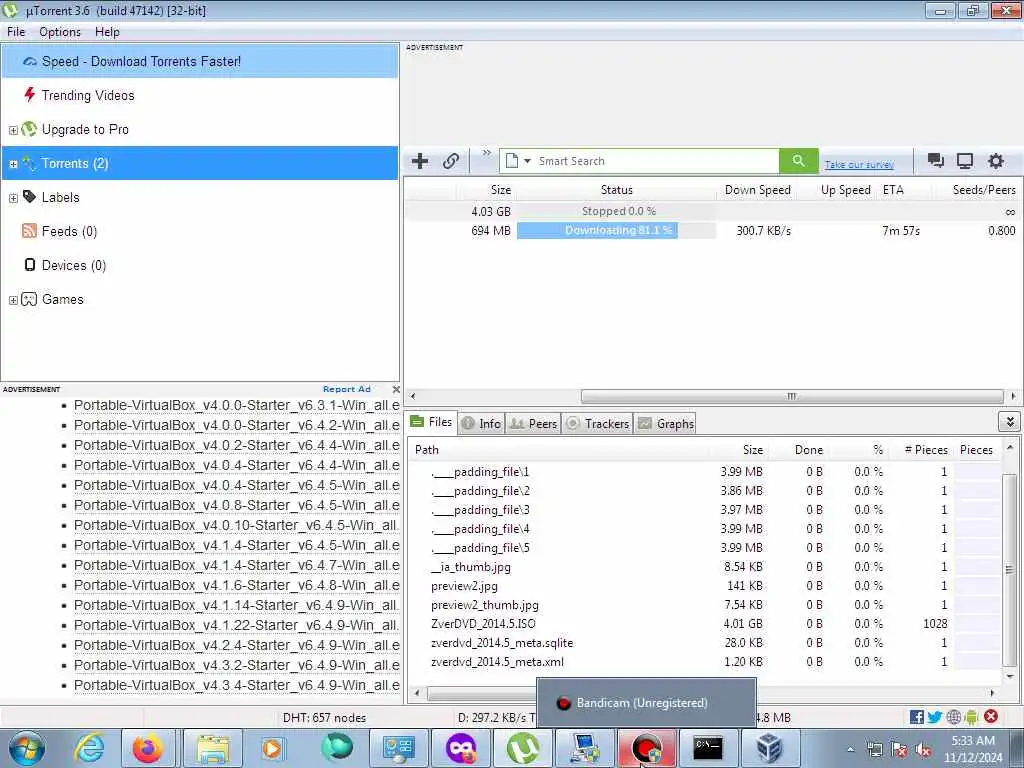Select Feeds (0) in sidebar
1024x768 pixels.
[x=69, y=231]
